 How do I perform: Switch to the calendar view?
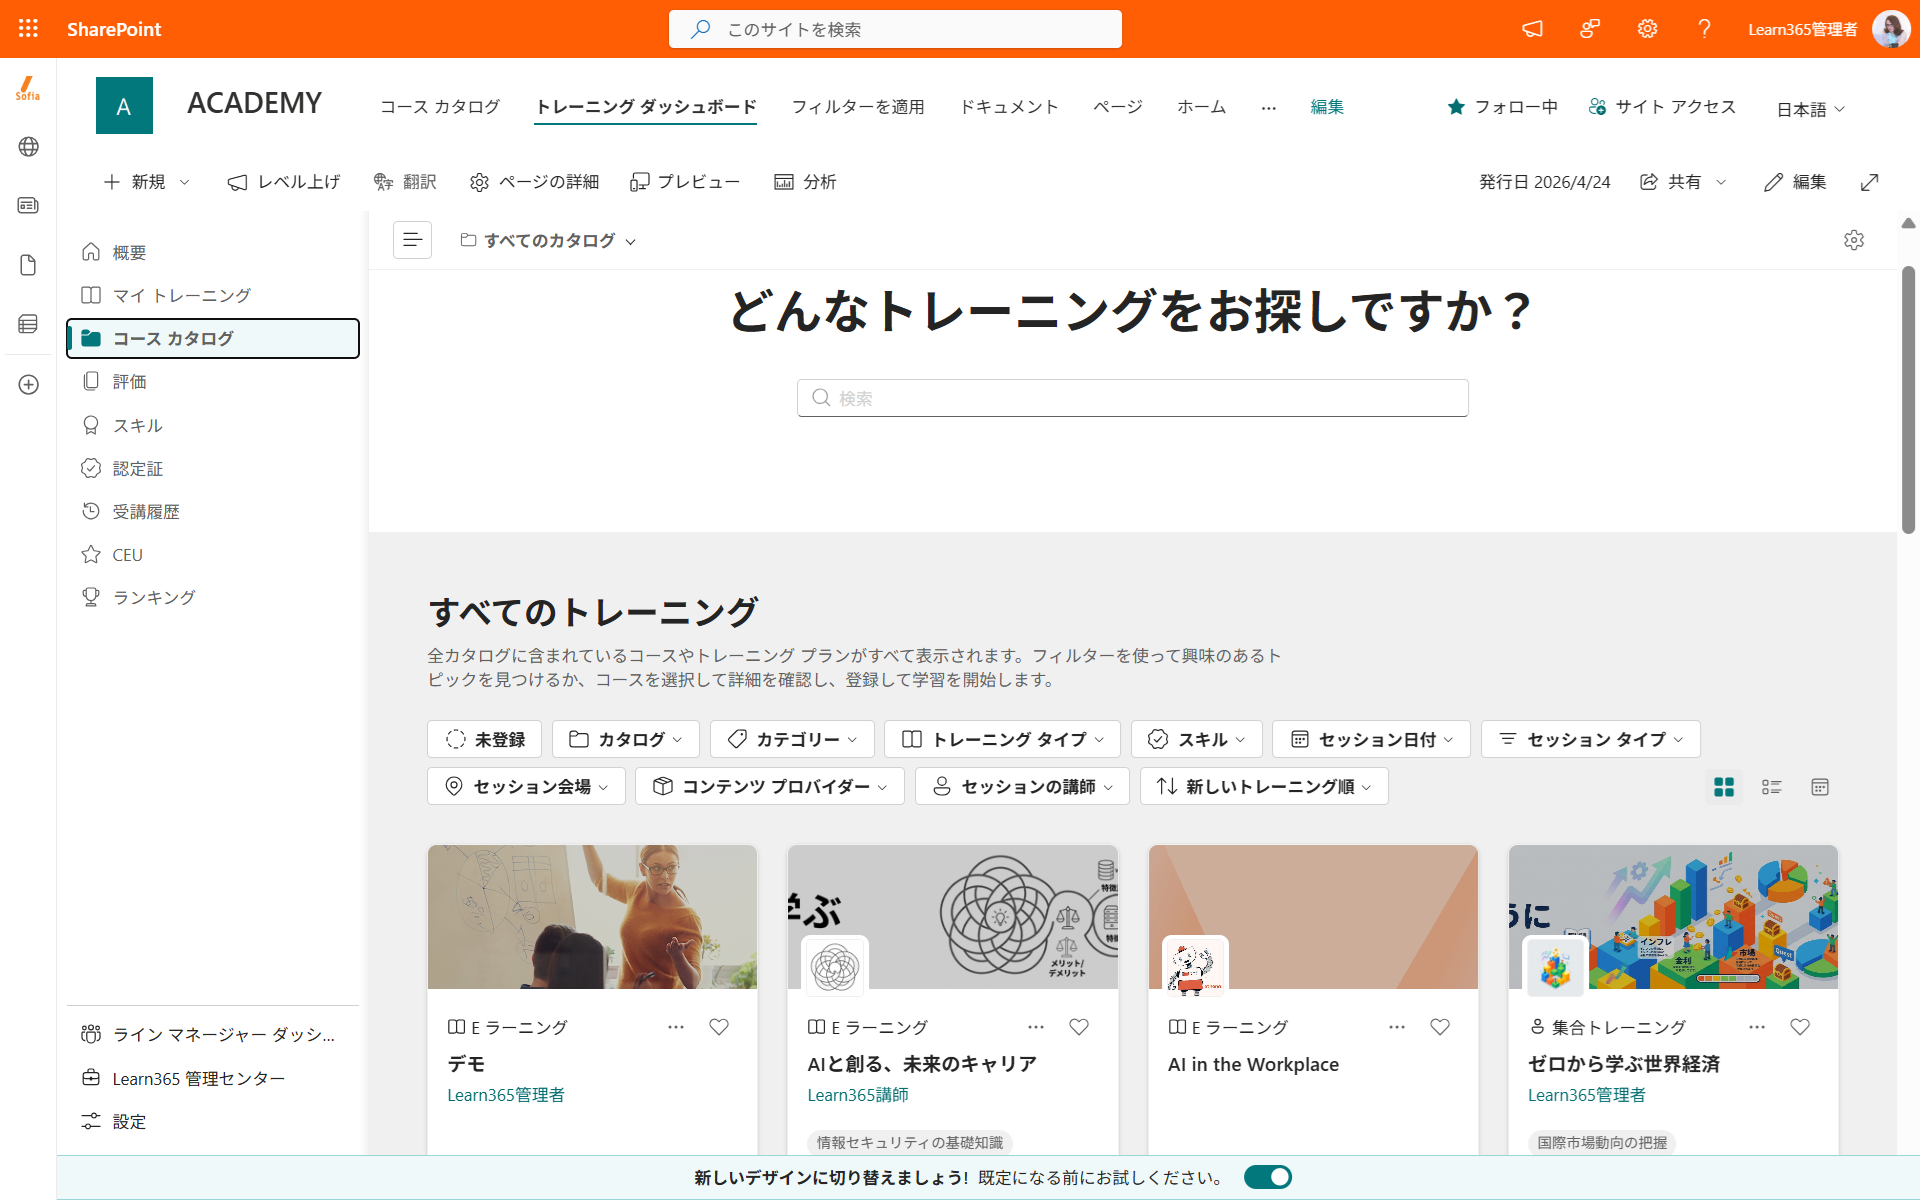point(1820,787)
